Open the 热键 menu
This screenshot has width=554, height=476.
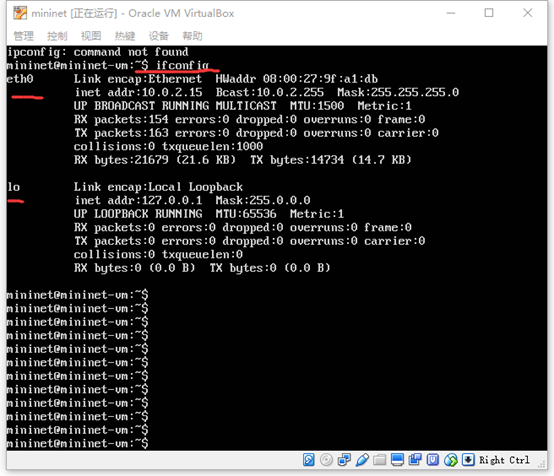pyautogui.click(x=125, y=36)
